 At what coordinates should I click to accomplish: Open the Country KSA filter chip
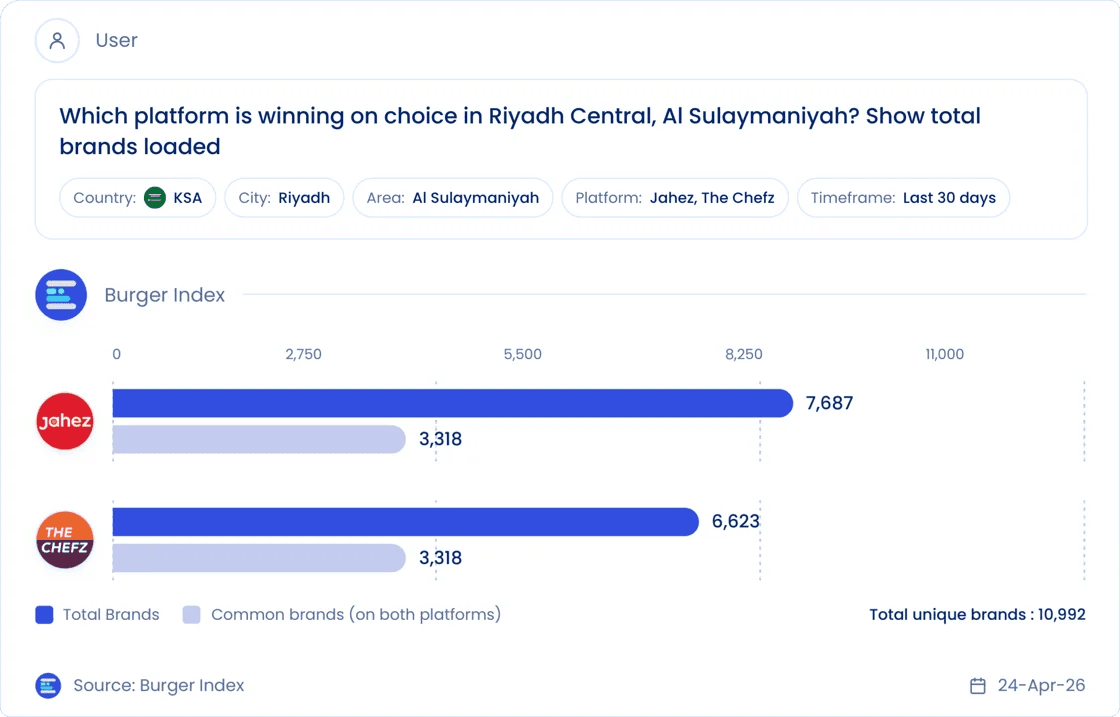(138, 198)
